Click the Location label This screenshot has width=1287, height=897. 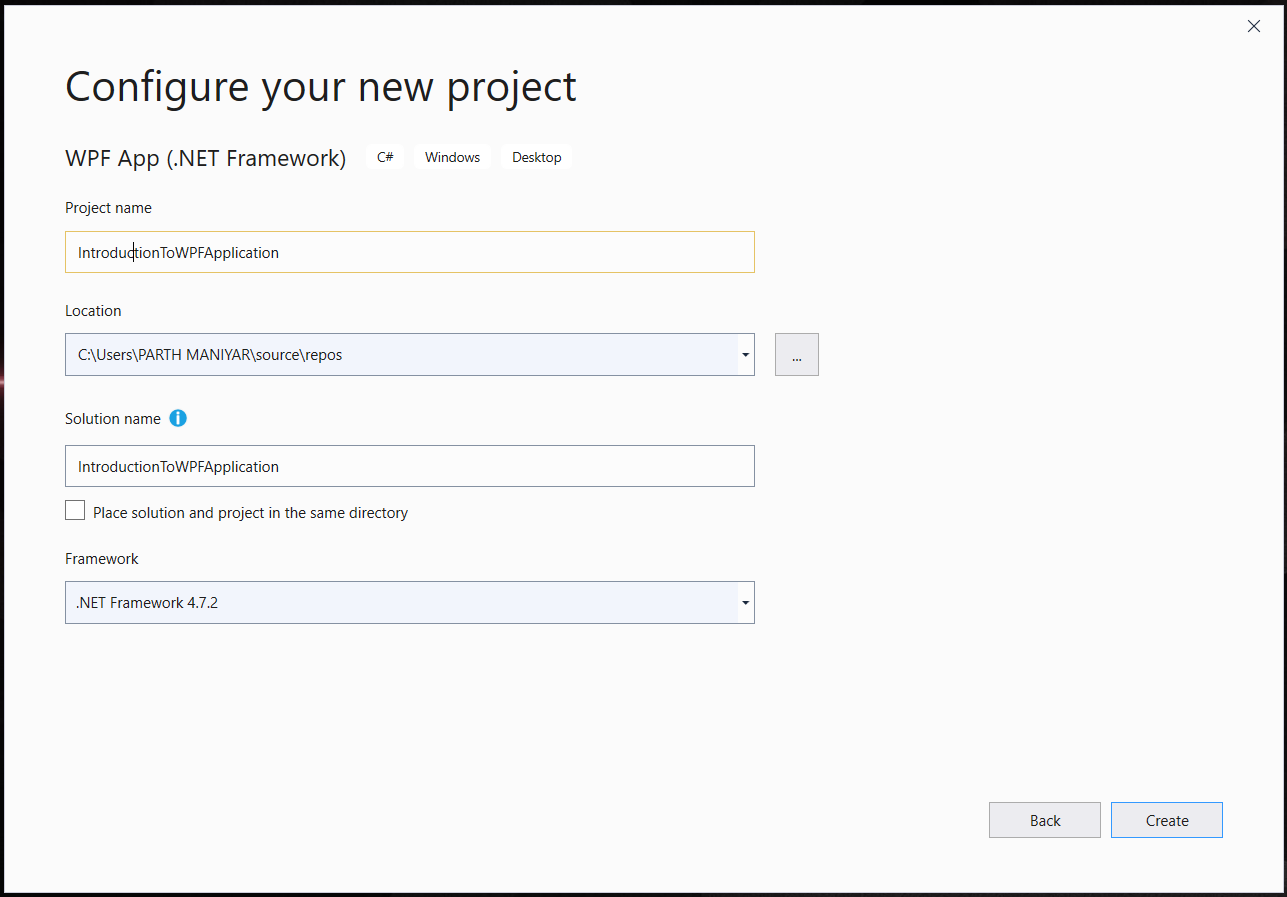click(x=93, y=311)
